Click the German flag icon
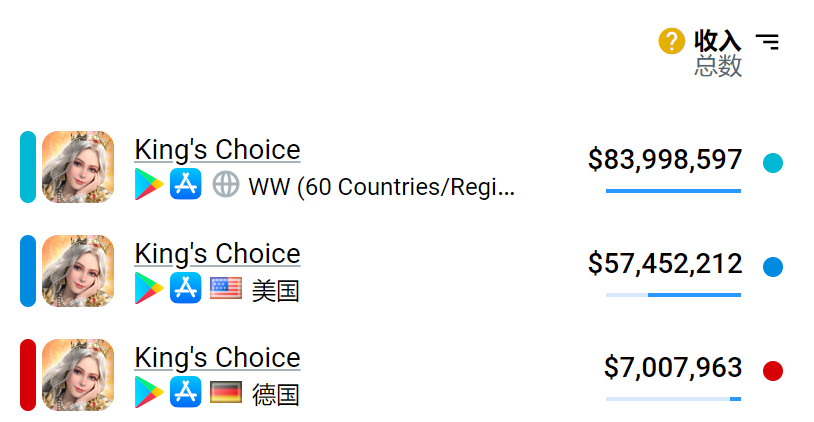 click(x=226, y=393)
